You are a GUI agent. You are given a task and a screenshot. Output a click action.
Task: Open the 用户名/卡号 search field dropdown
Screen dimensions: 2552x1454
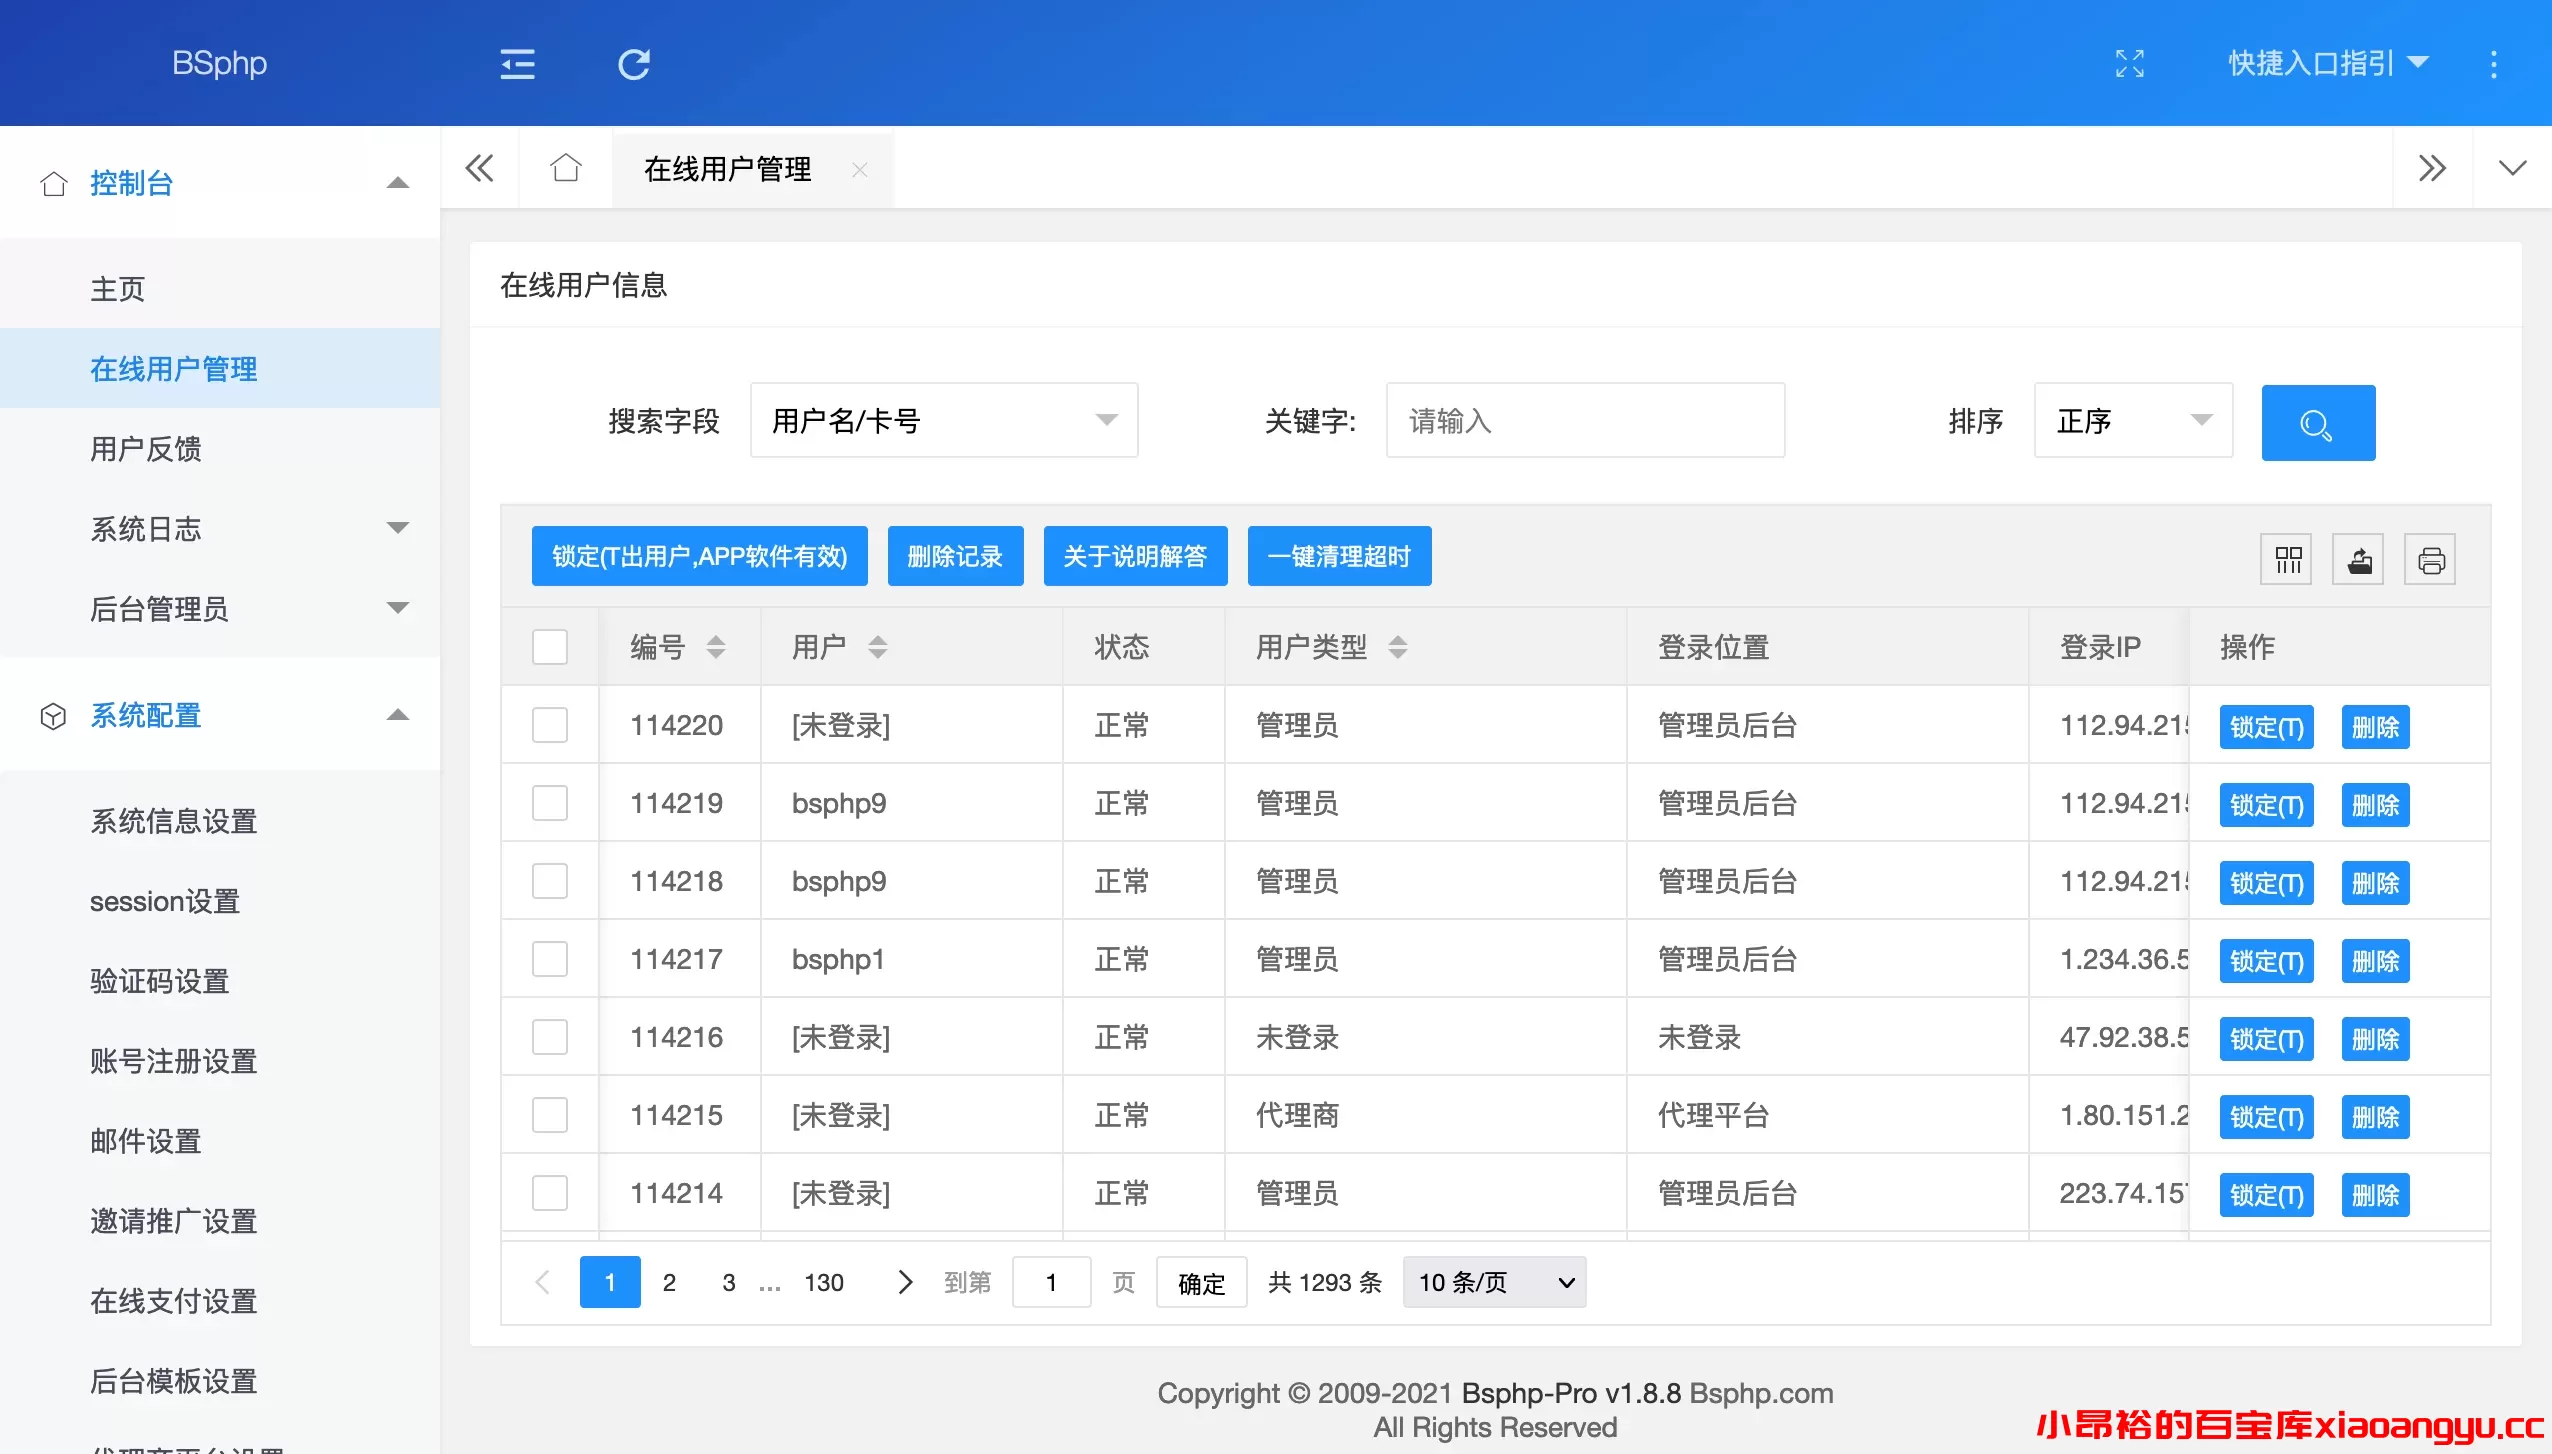943,420
